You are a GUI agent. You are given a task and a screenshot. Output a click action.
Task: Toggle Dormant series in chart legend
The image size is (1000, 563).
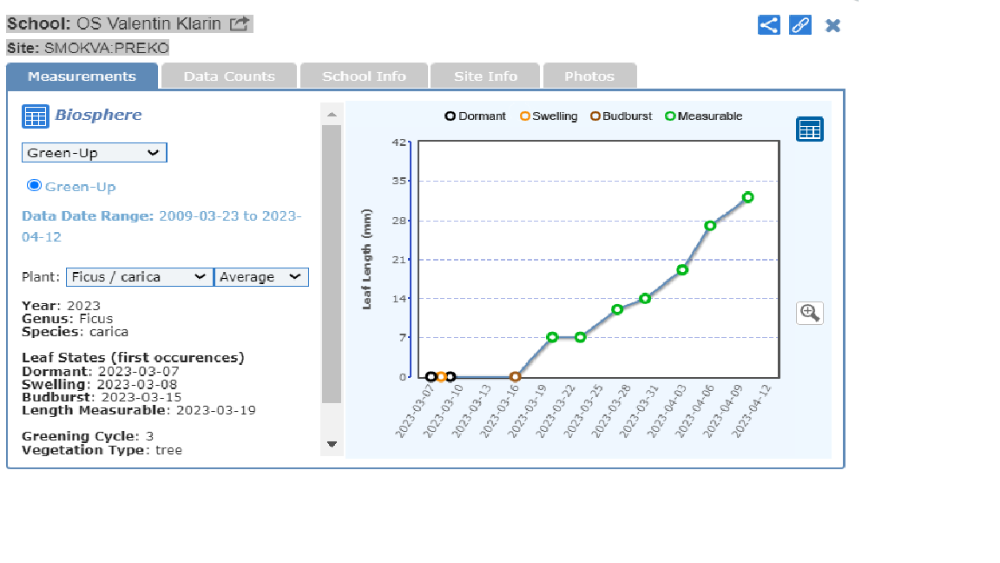point(475,116)
